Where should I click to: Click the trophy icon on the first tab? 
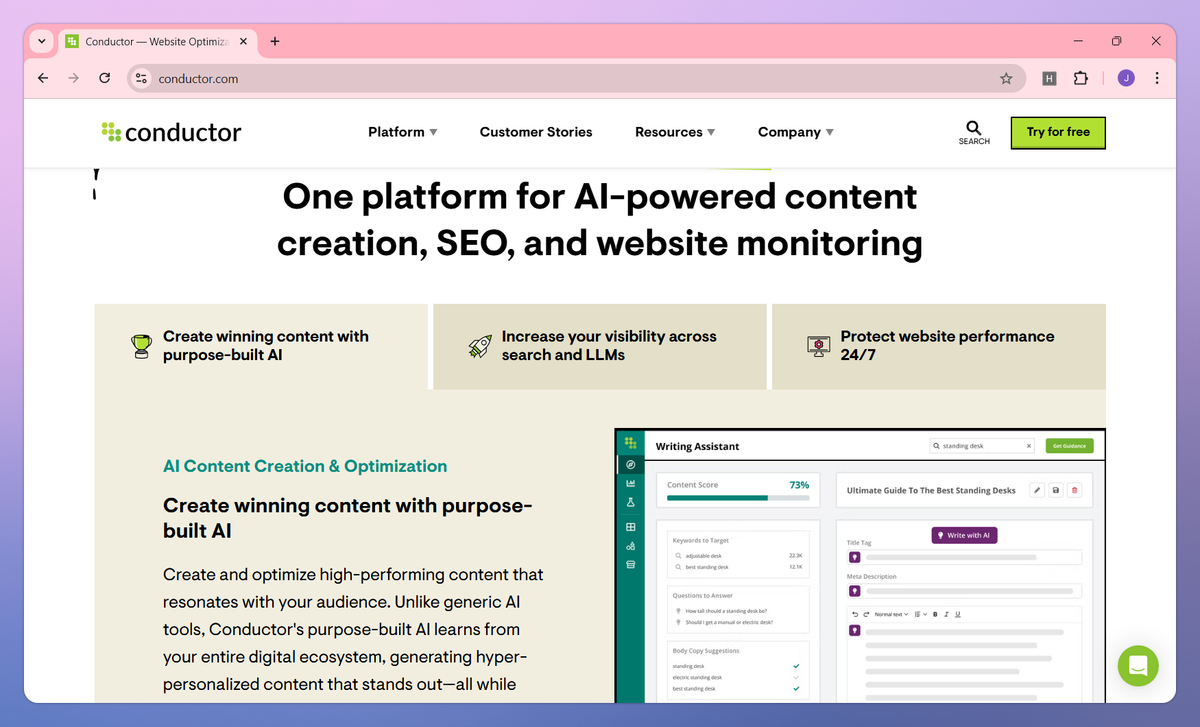141,346
